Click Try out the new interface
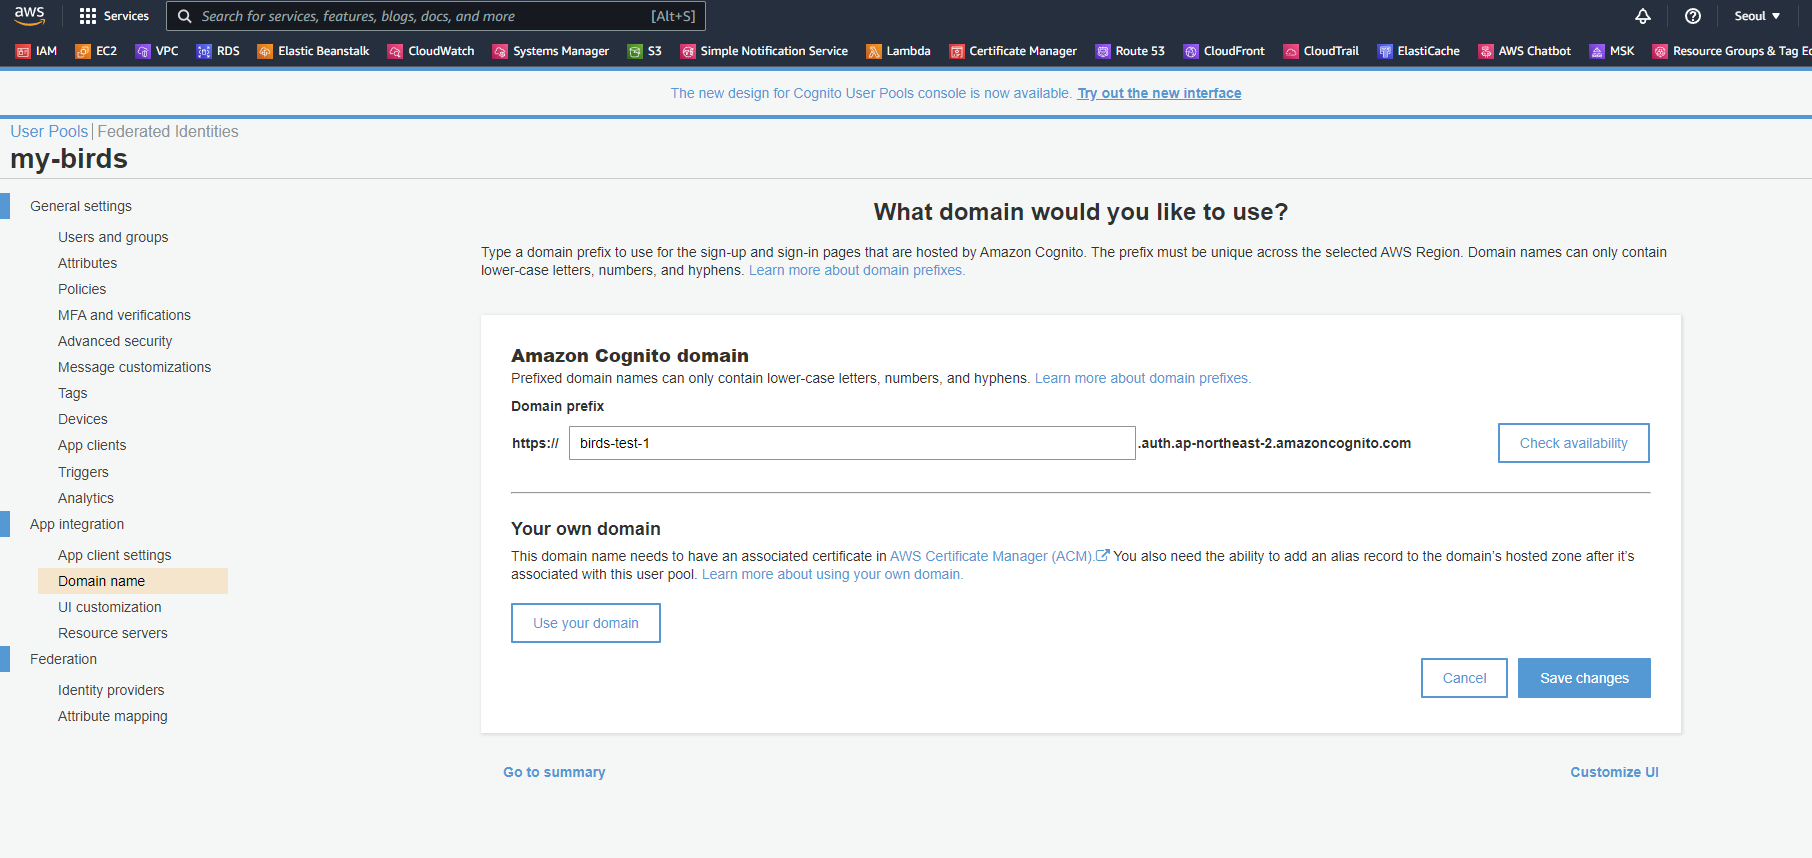This screenshot has height=858, width=1812. coord(1159,93)
